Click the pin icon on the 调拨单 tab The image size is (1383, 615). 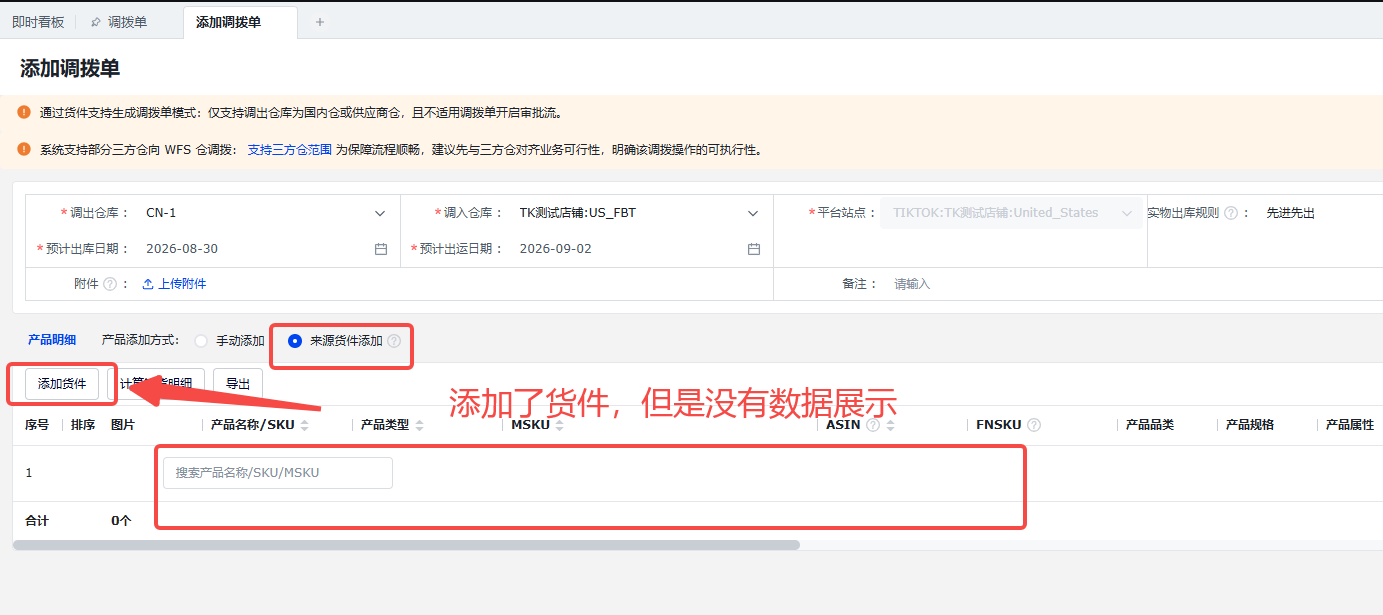(96, 22)
